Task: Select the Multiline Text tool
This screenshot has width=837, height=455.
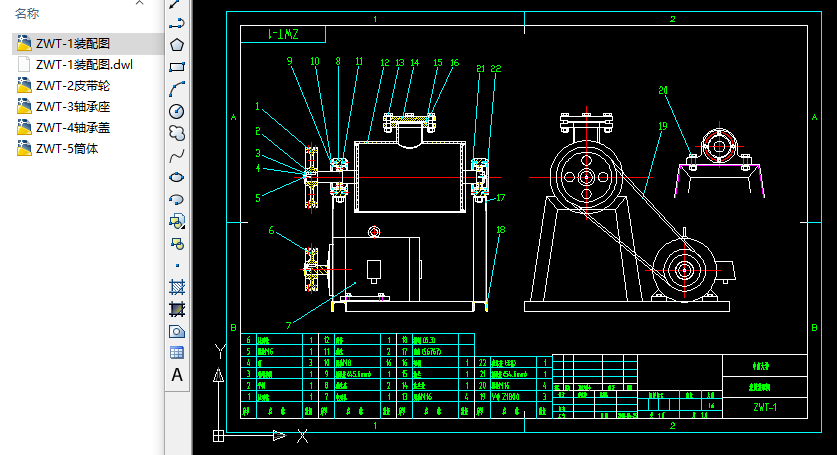Action: 177,375
